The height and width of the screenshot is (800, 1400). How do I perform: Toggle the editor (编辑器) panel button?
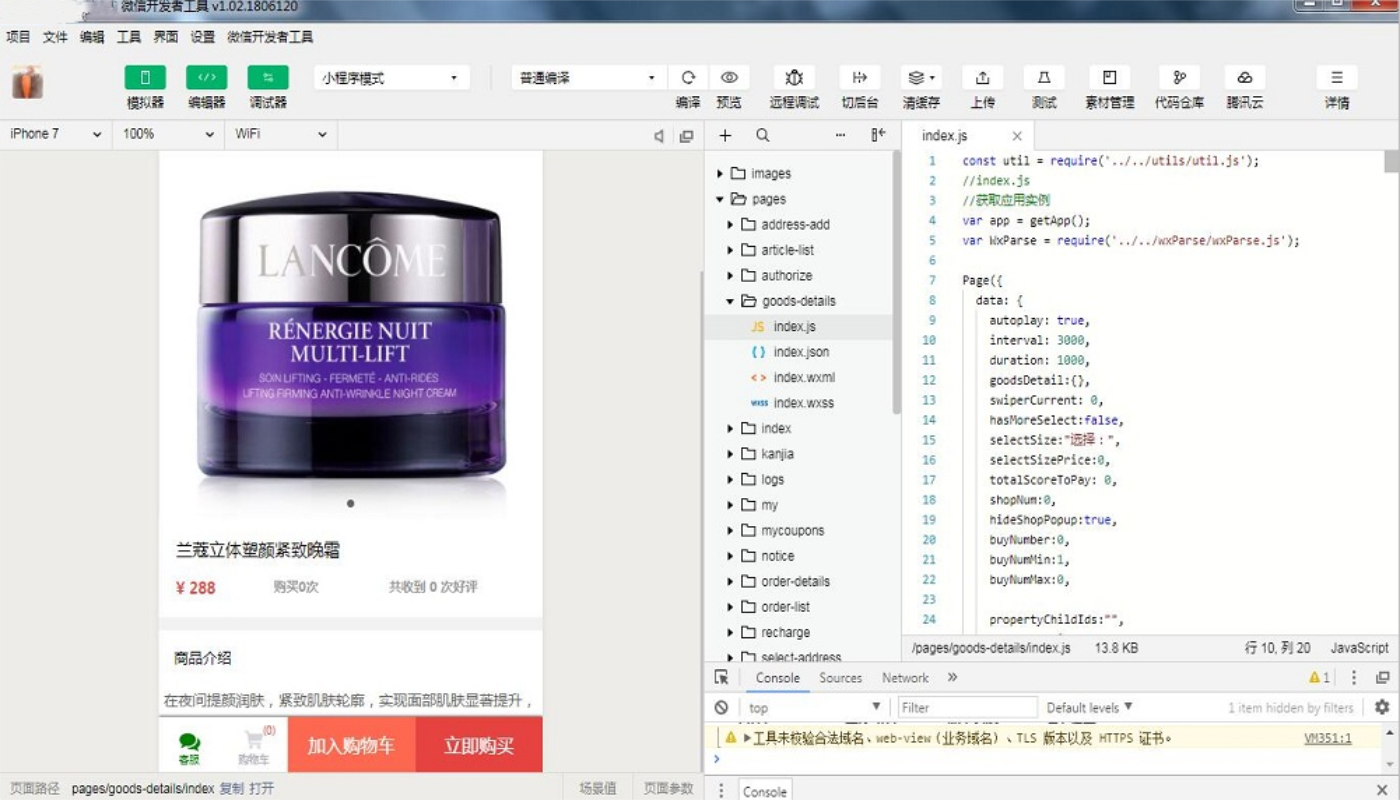206,78
